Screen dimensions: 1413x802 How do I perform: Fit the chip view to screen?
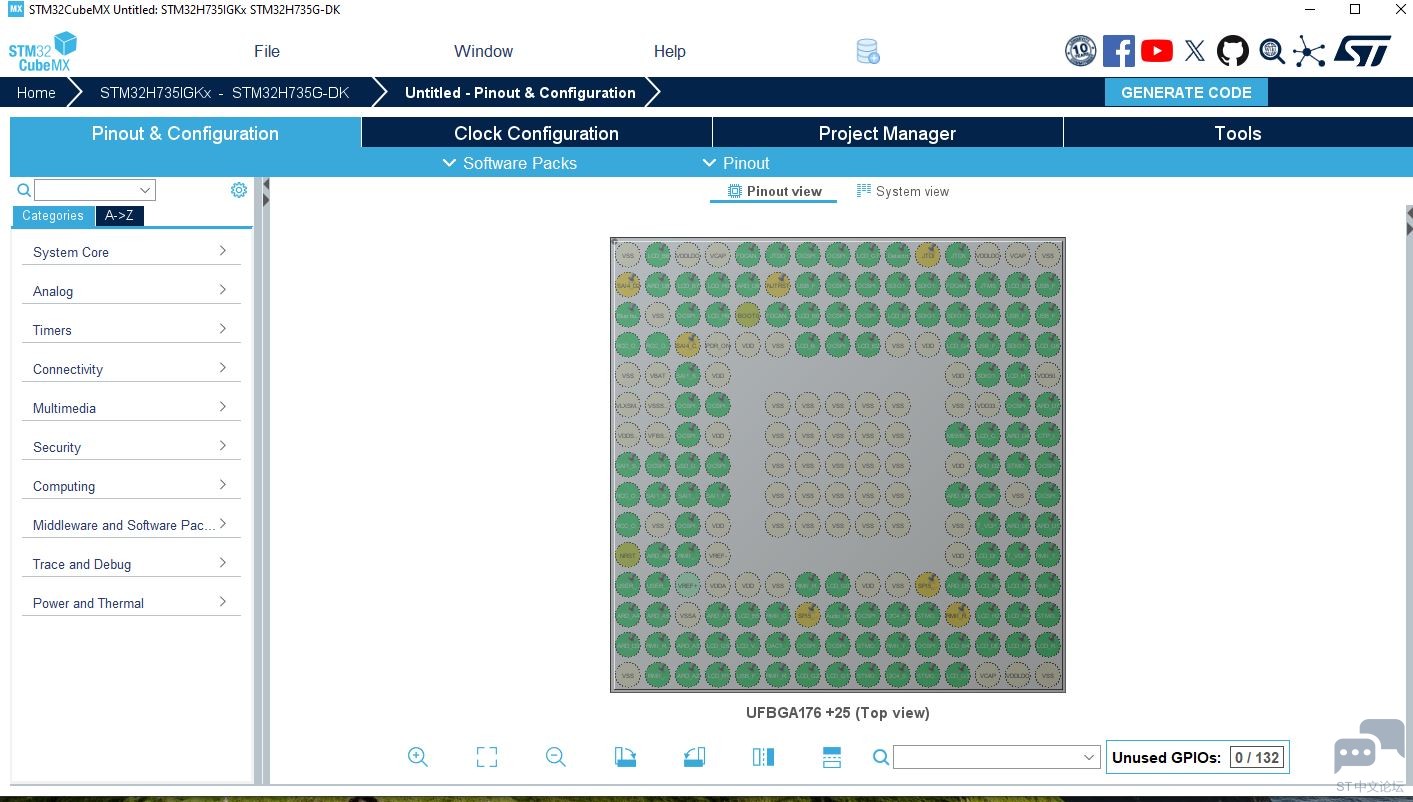[487, 757]
